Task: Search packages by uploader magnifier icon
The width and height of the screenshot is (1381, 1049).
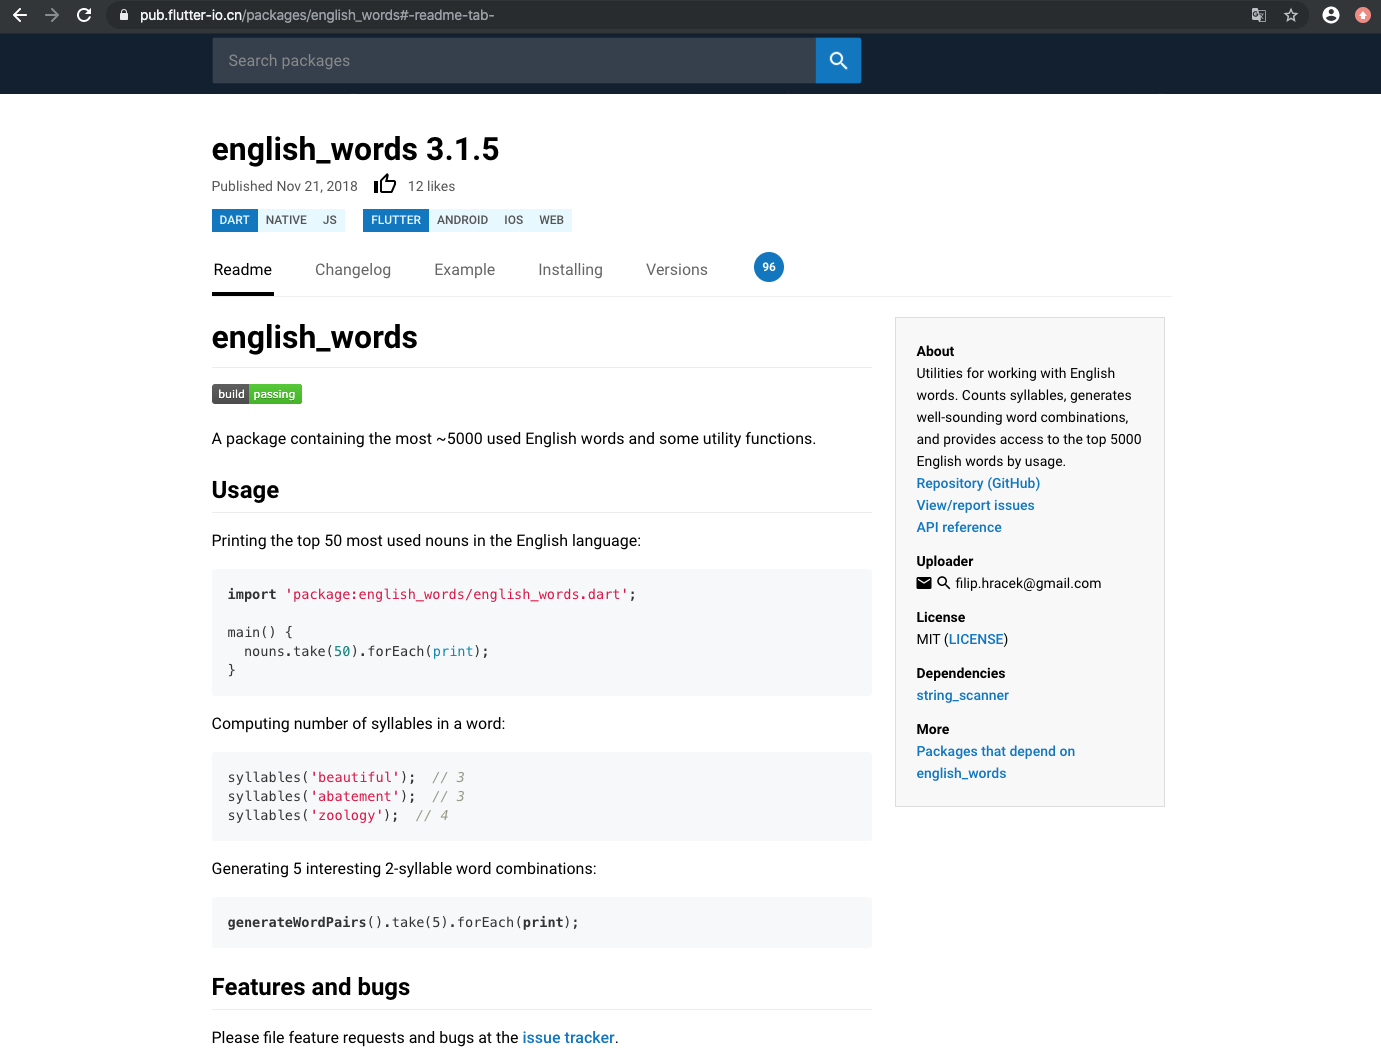Action: pos(943,583)
